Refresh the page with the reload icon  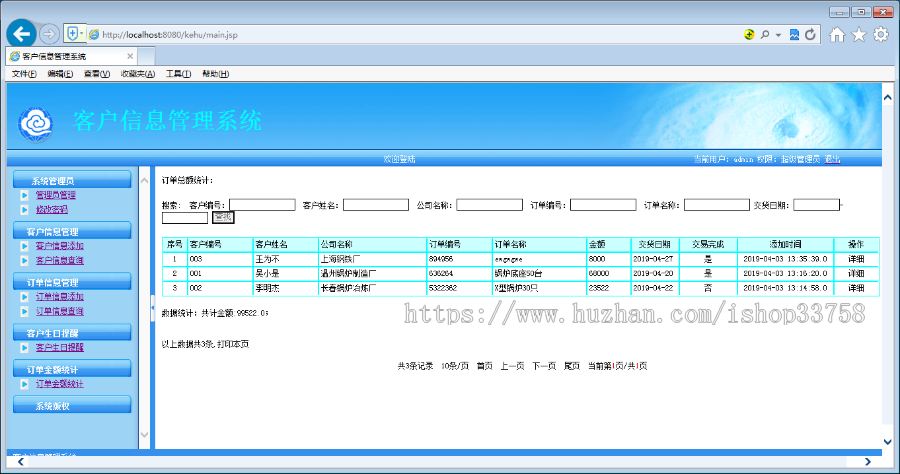810,34
